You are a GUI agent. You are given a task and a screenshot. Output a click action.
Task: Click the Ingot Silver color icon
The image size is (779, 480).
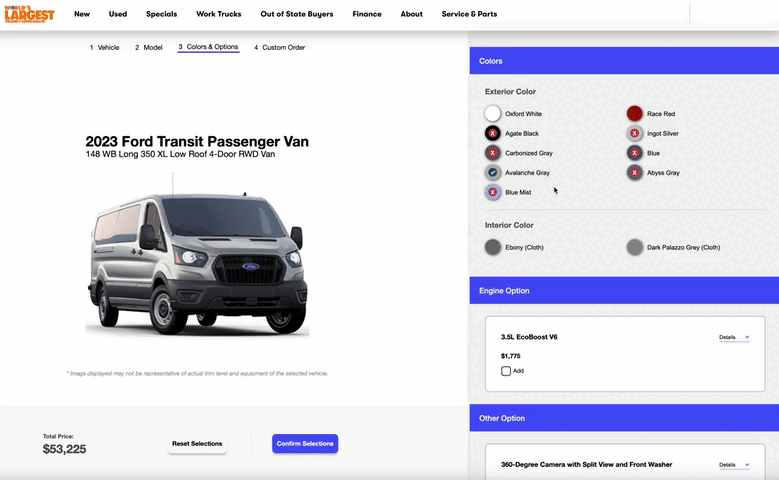(x=634, y=133)
